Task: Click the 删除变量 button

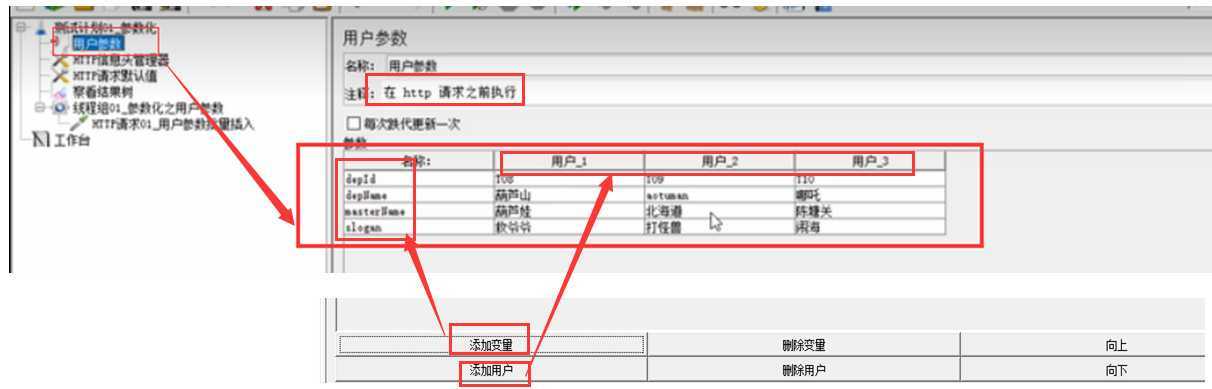Action: point(803,345)
